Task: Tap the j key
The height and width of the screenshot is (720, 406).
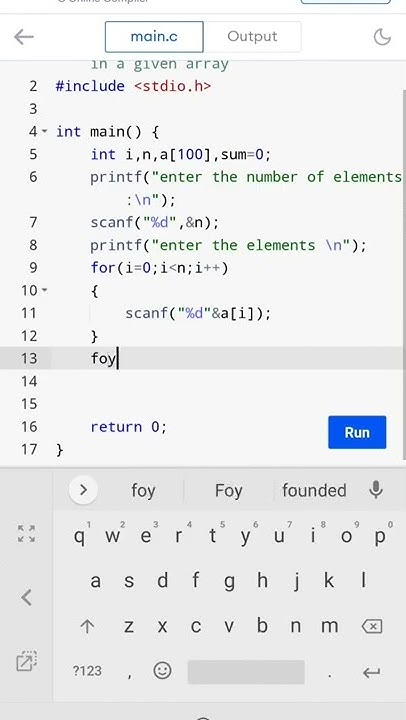Action: tap(296, 581)
